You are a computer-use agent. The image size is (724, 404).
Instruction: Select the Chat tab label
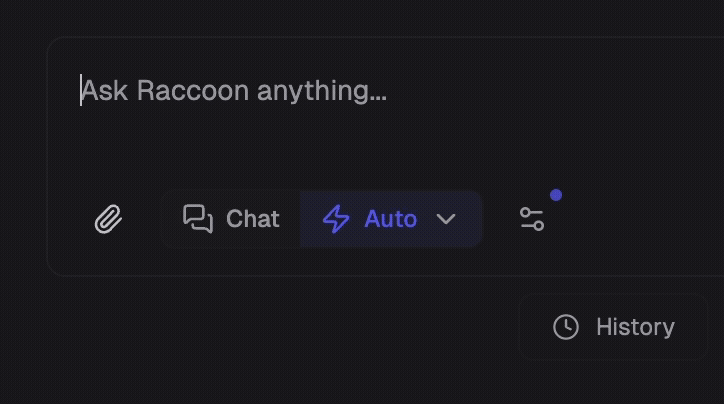click(252, 219)
